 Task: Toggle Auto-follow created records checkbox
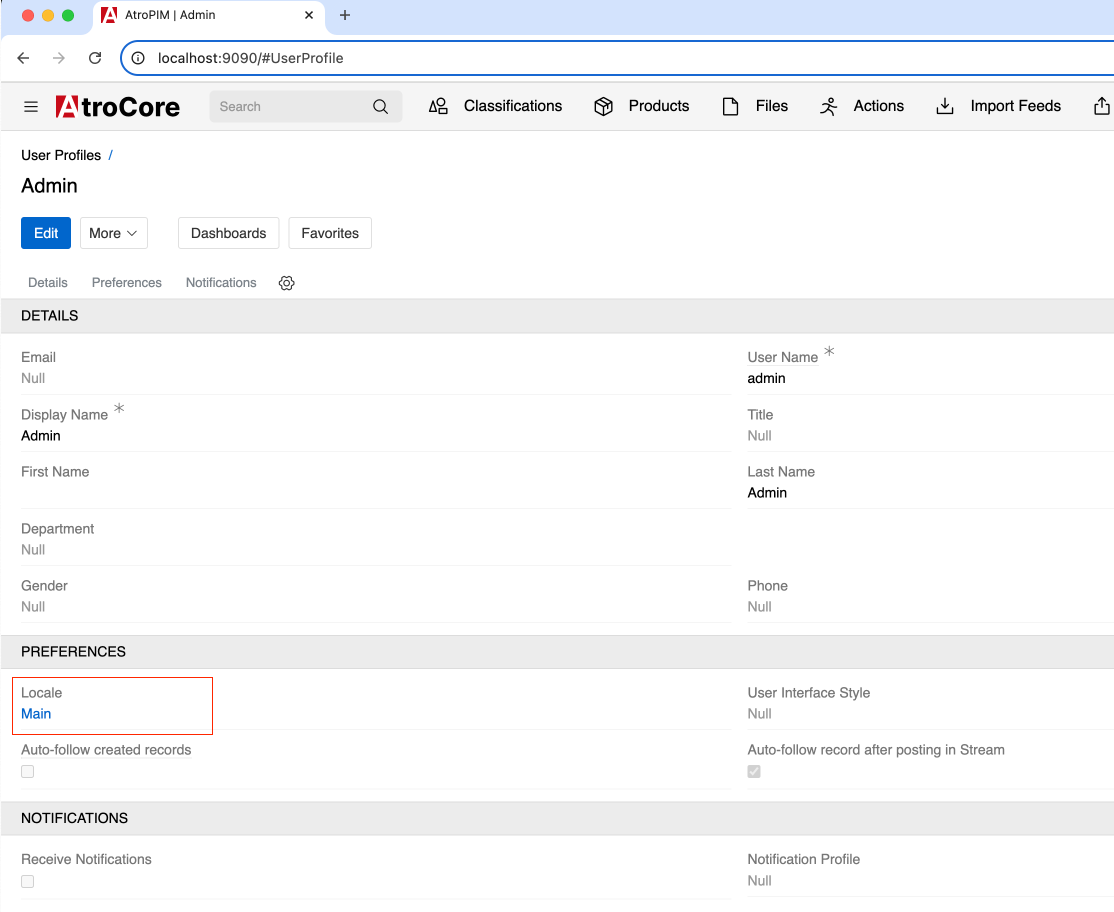[x=28, y=771]
